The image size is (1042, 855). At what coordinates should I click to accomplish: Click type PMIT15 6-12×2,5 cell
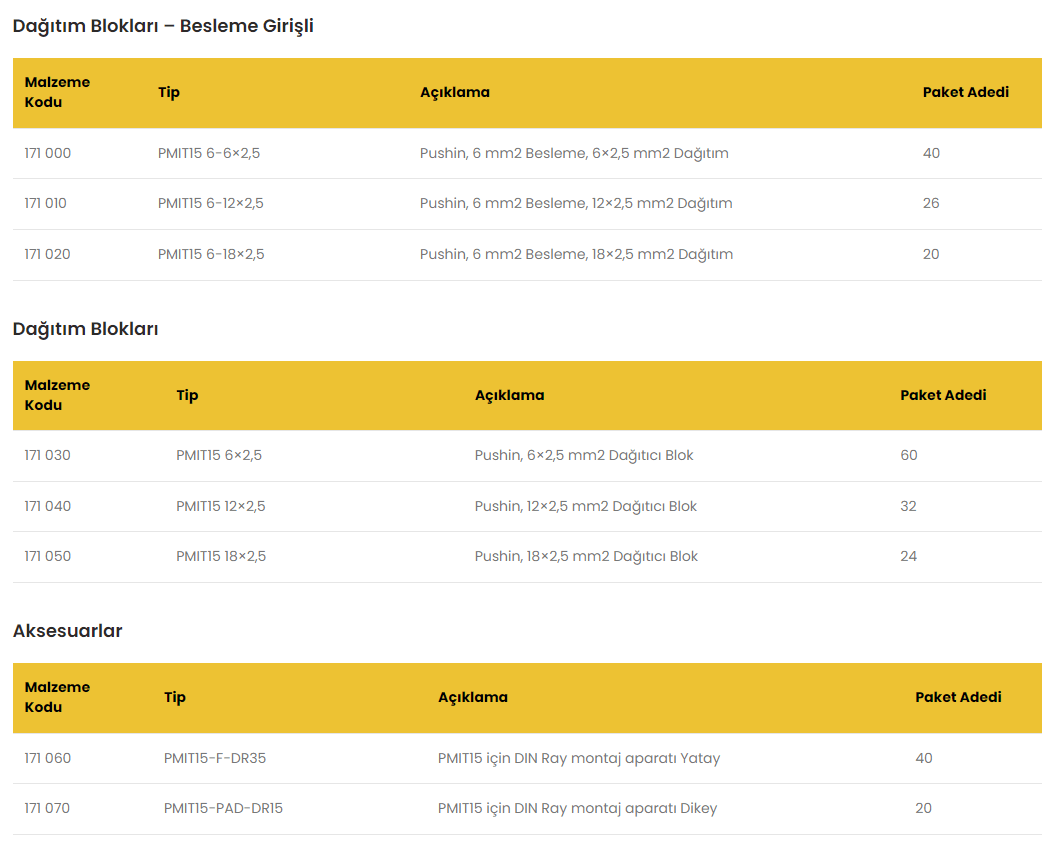point(211,203)
